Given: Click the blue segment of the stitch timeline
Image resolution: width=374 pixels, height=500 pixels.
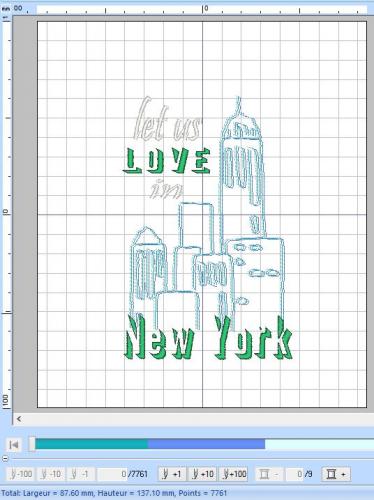Looking at the screenshot, I should pos(206,444).
